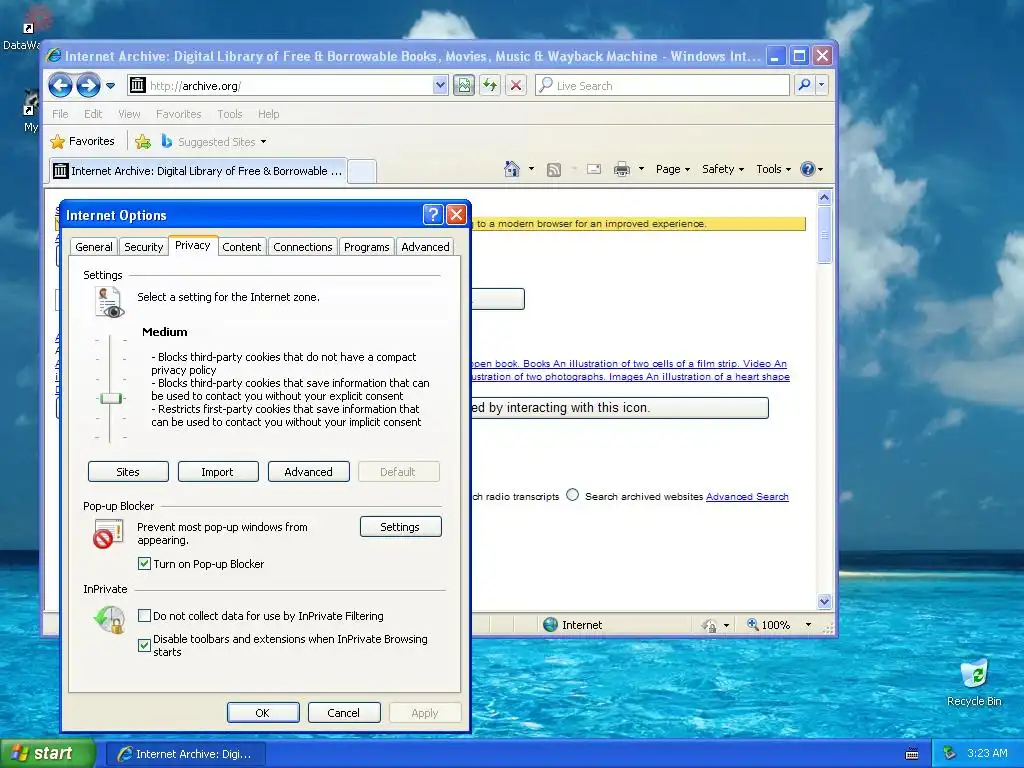Open the Page command bar menu
This screenshot has width=1024, height=768.
pos(673,169)
